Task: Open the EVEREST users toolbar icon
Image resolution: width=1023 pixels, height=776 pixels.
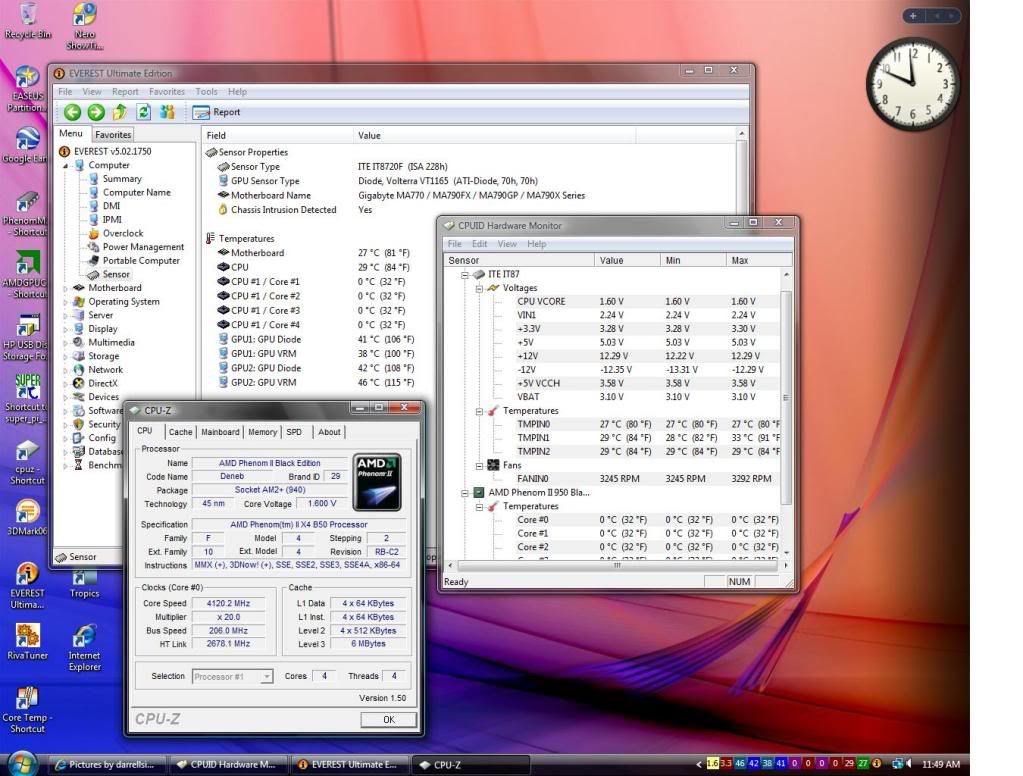Action: (x=168, y=112)
